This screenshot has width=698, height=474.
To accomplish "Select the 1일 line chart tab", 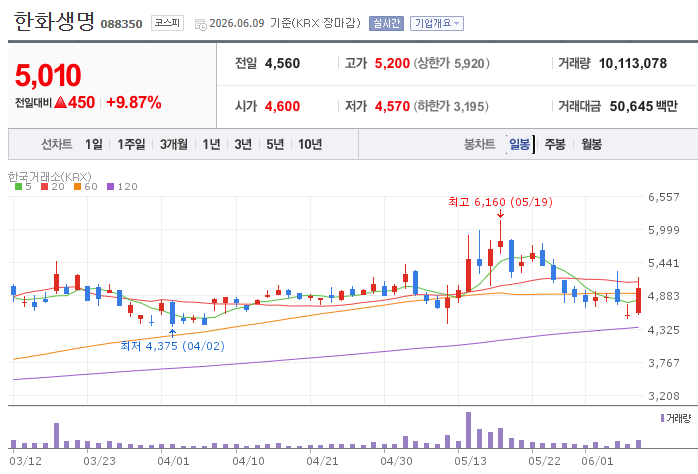I will click(93, 144).
